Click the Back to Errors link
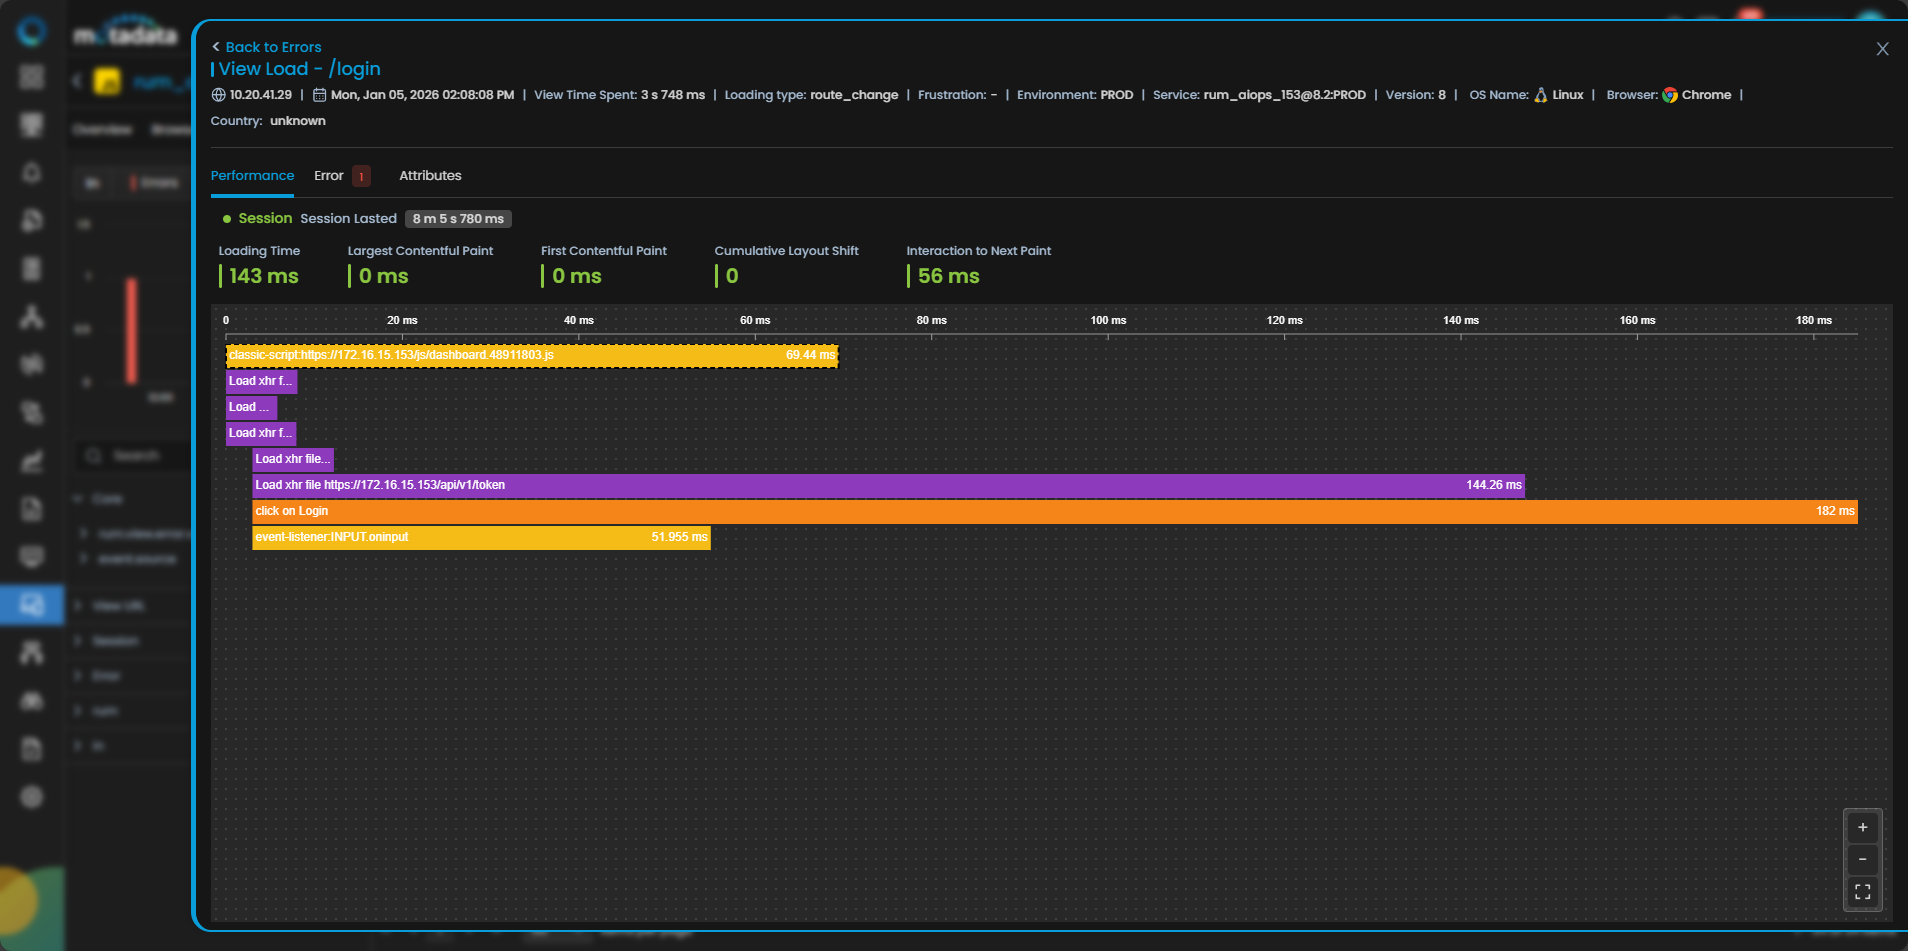The height and width of the screenshot is (951, 1908). coord(273,47)
